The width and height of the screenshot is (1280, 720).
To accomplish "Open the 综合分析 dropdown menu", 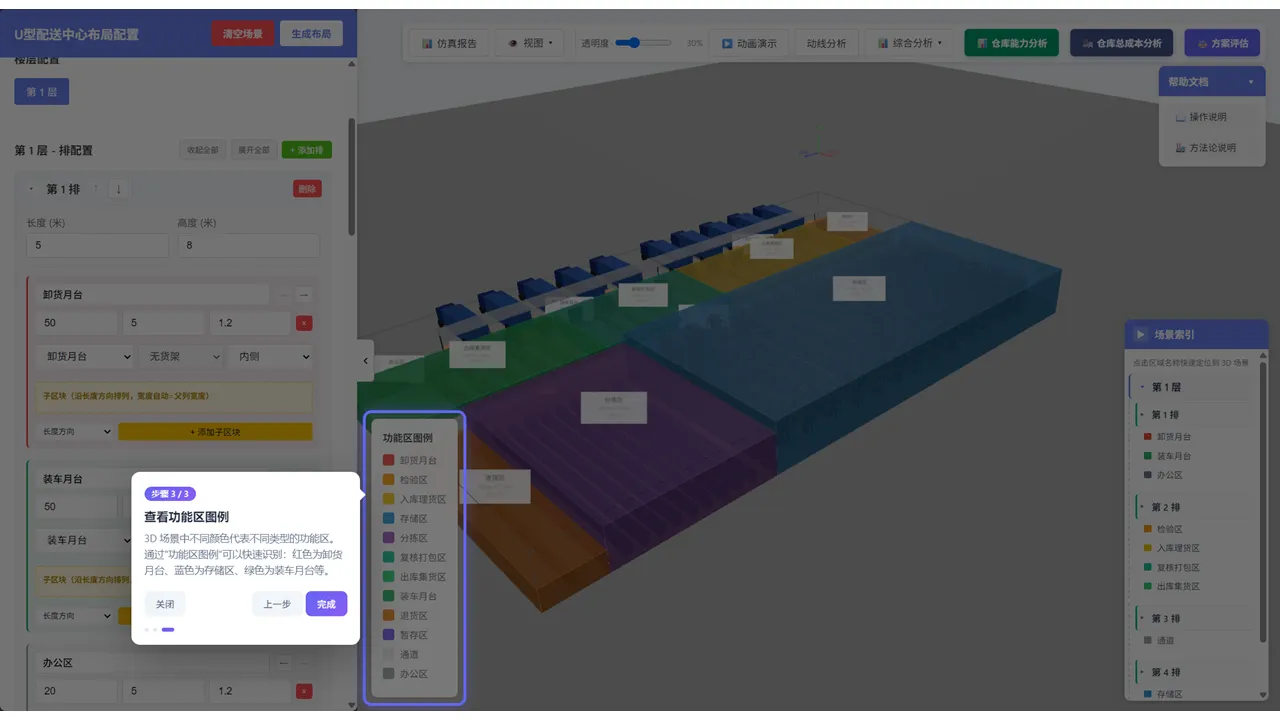I will (x=909, y=43).
